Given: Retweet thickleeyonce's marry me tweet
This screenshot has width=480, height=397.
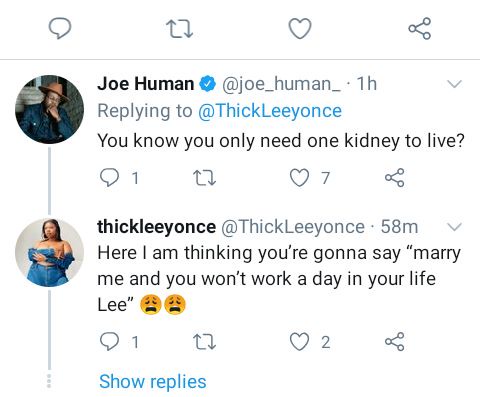Looking at the screenshot, I should pos(205,342).
